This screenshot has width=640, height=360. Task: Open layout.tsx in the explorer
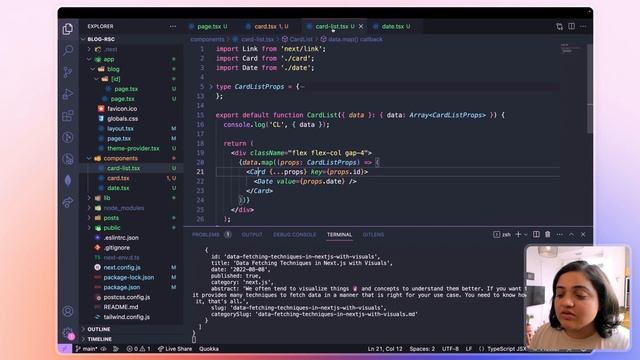[x=120, y=129]
